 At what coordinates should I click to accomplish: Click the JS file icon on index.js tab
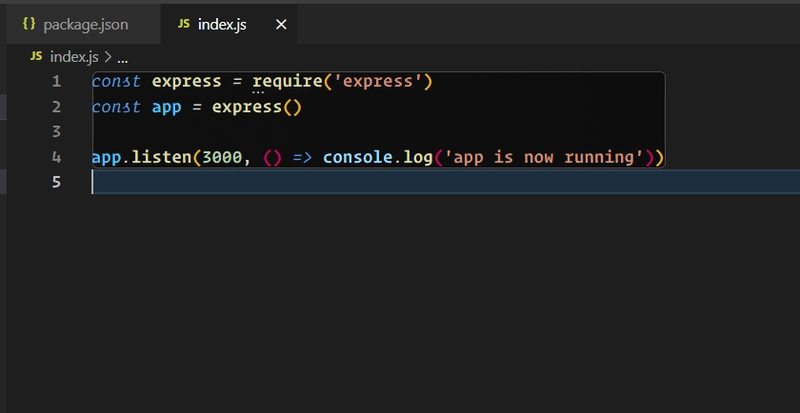coord(183,23)
